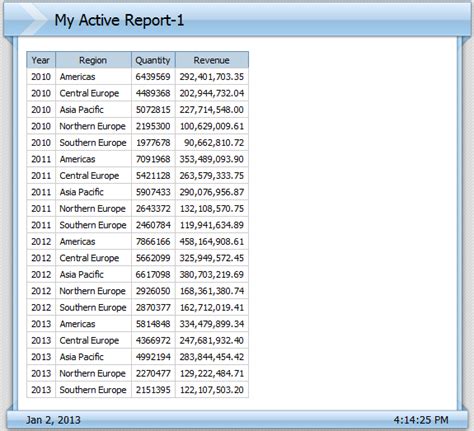This screenshot has height=431, width=474.
Task: Click the Revenue column header
Action: 212,60
